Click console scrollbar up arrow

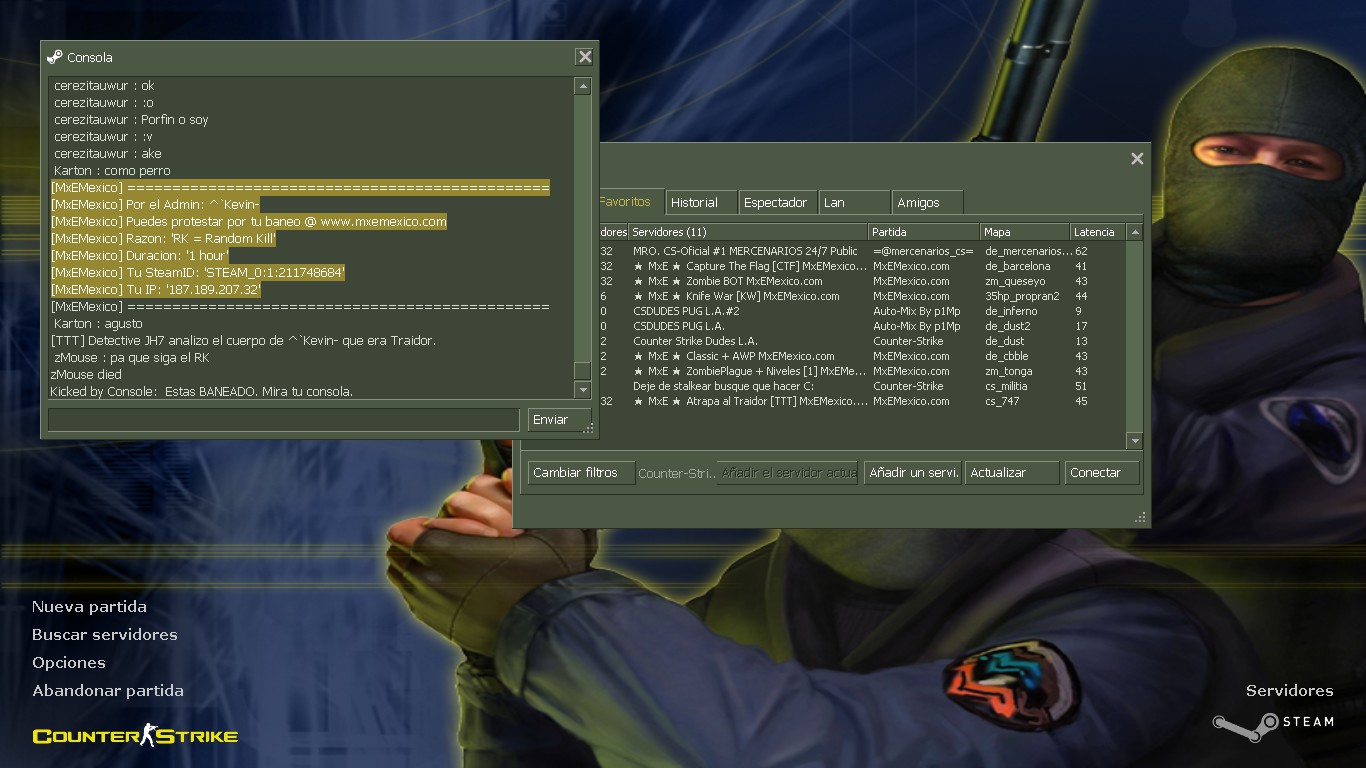pyautogui.click(x=583, y=87)
